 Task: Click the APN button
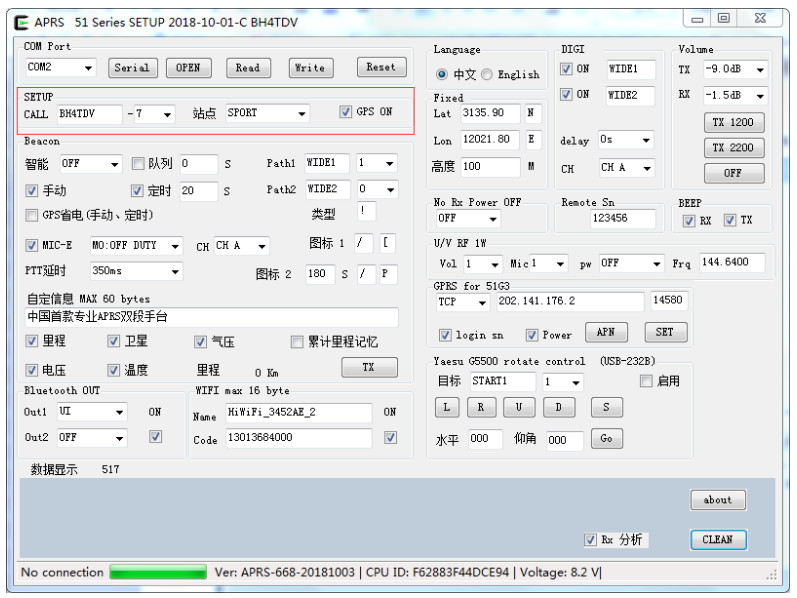[x=606, y=333]
